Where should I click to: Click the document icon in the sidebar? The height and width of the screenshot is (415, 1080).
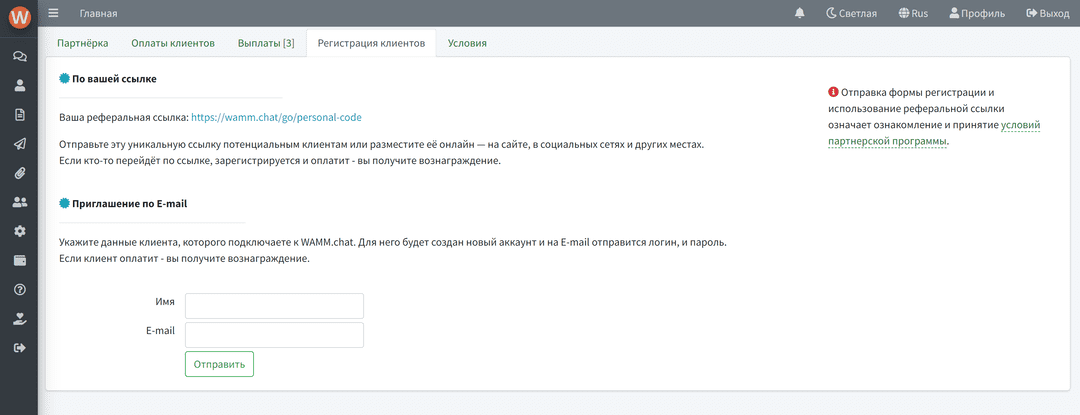(19, 115)
